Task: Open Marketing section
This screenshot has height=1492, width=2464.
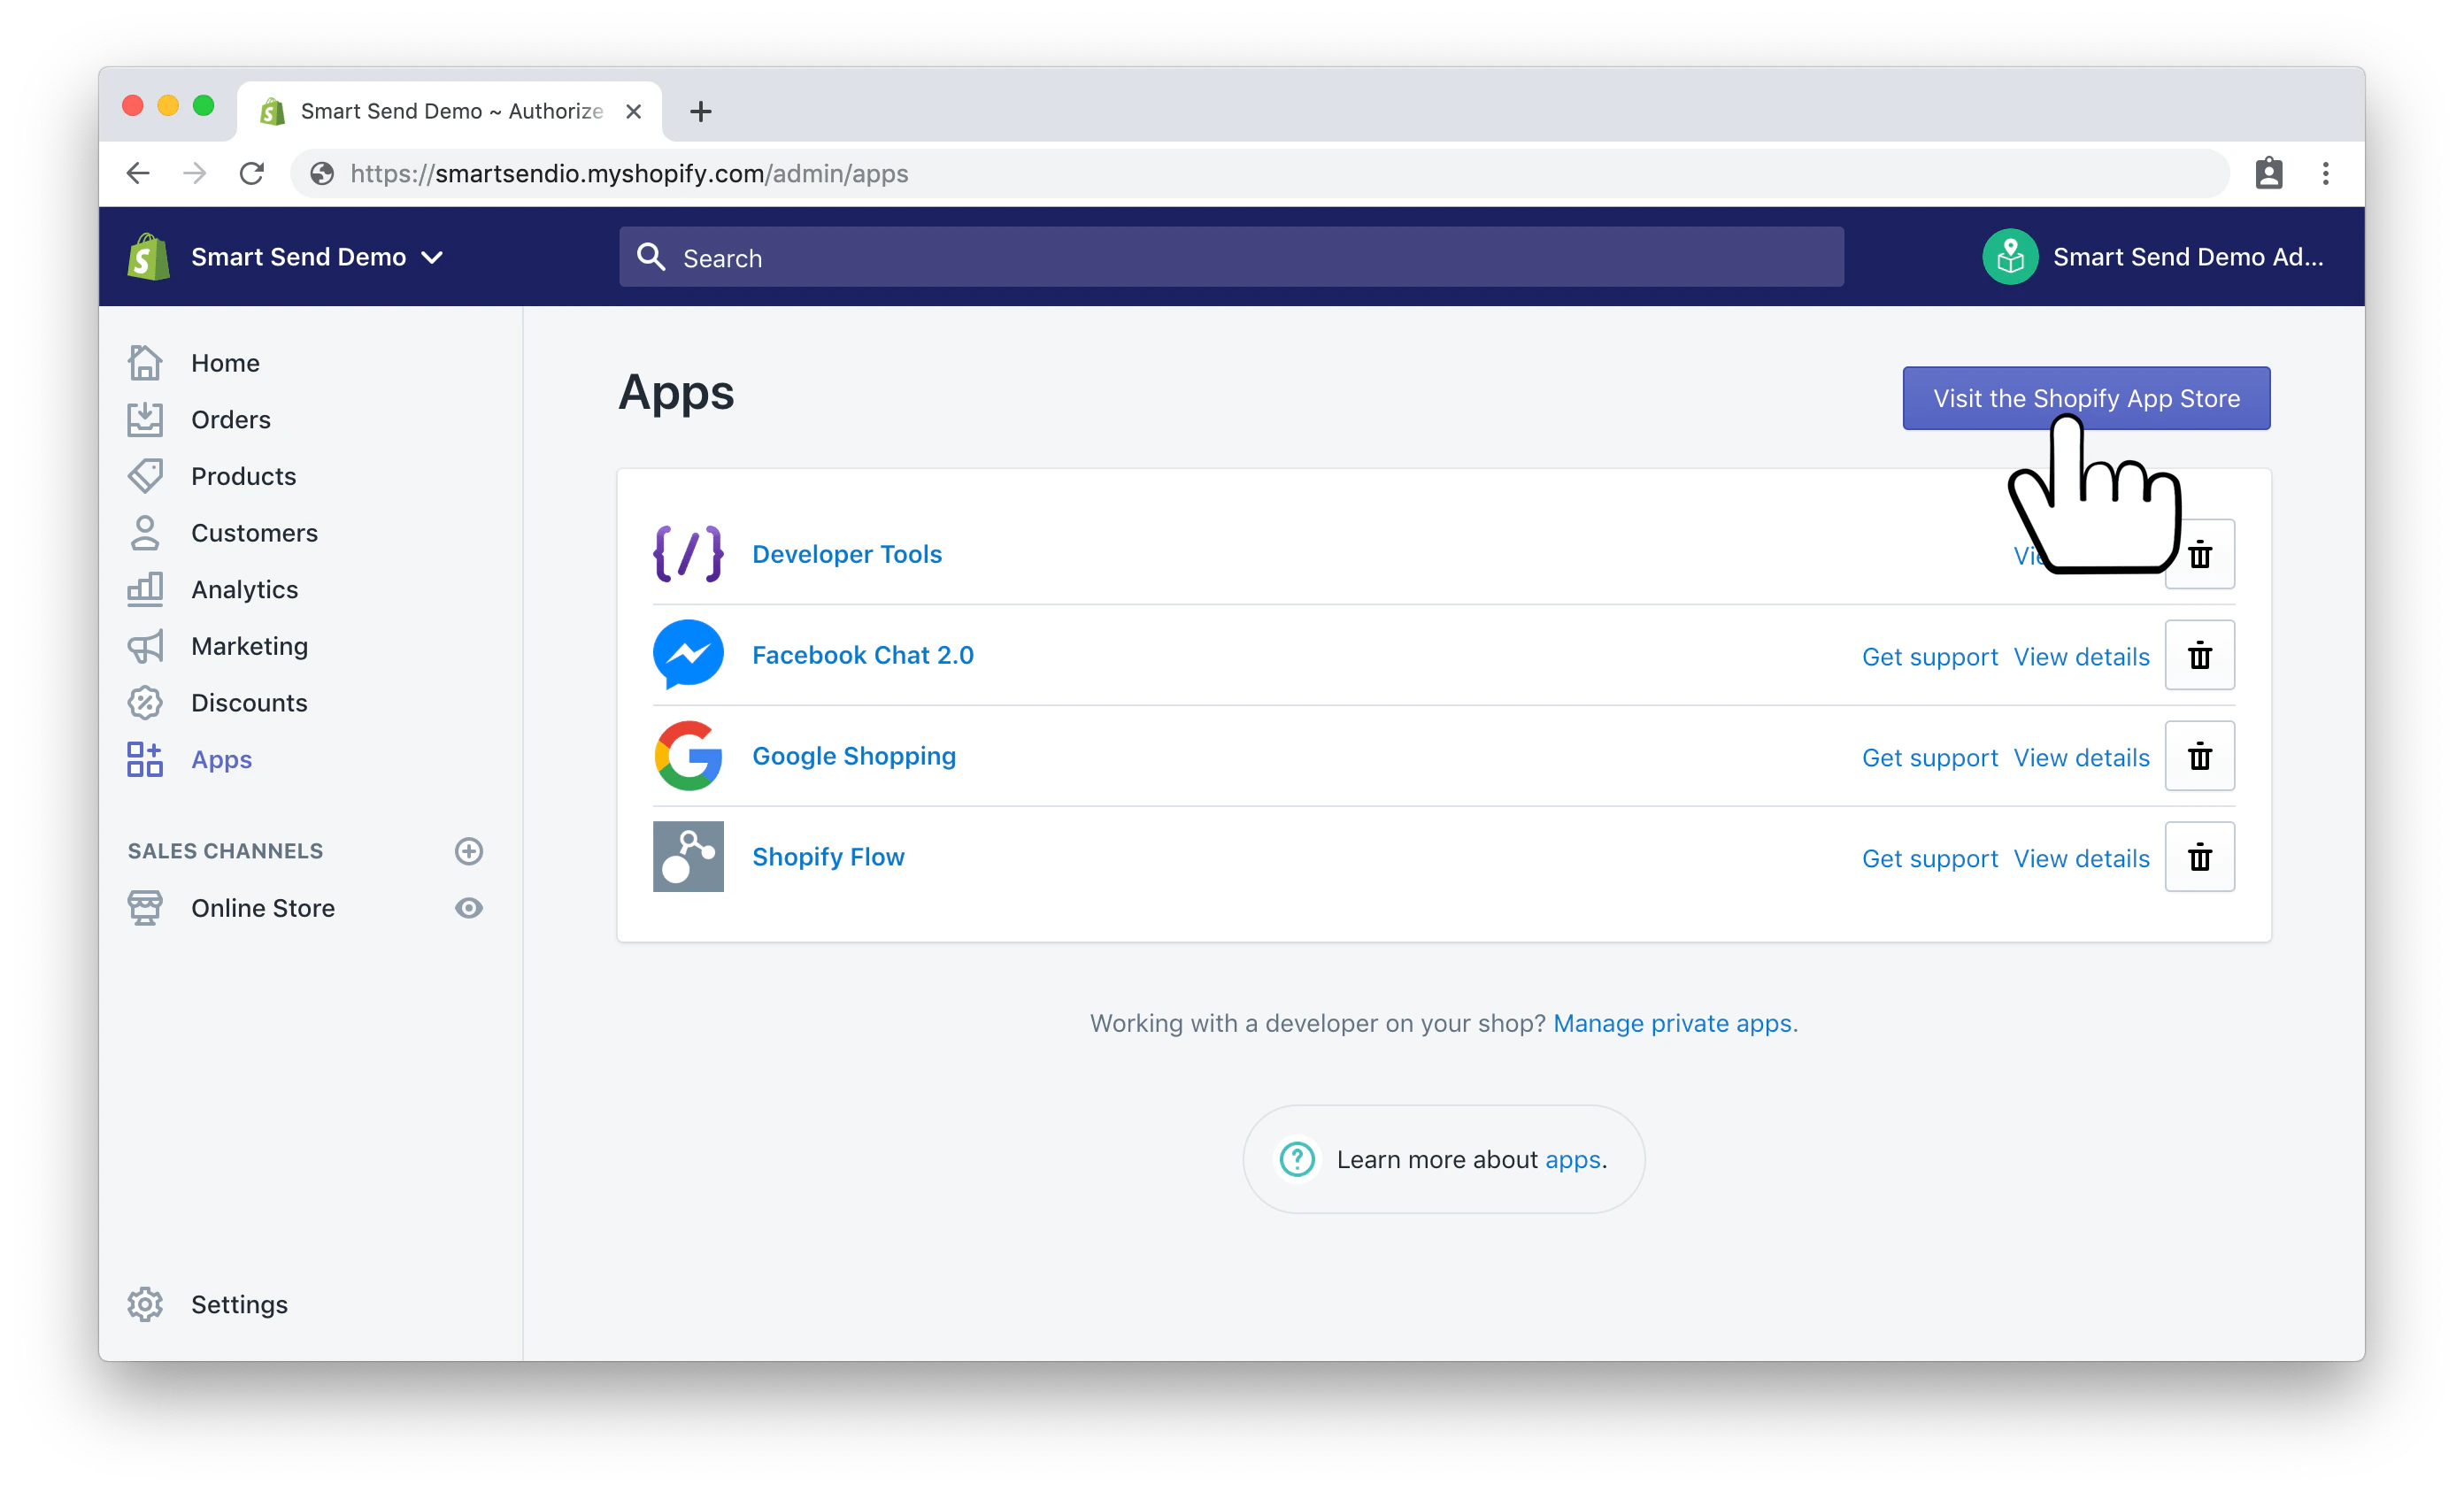Action: point(250,647)
